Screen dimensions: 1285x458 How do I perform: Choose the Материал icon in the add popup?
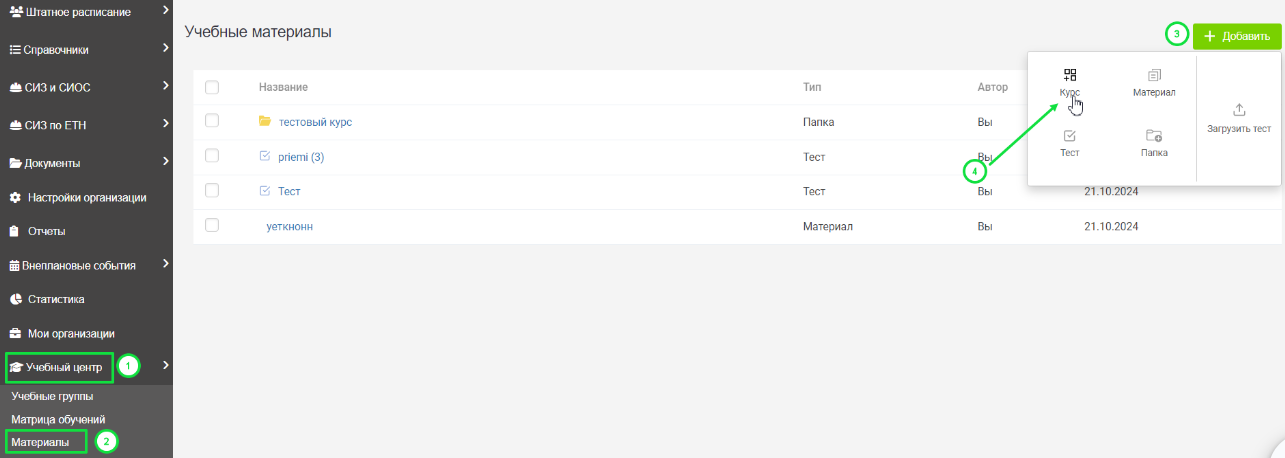point(1154,75)
